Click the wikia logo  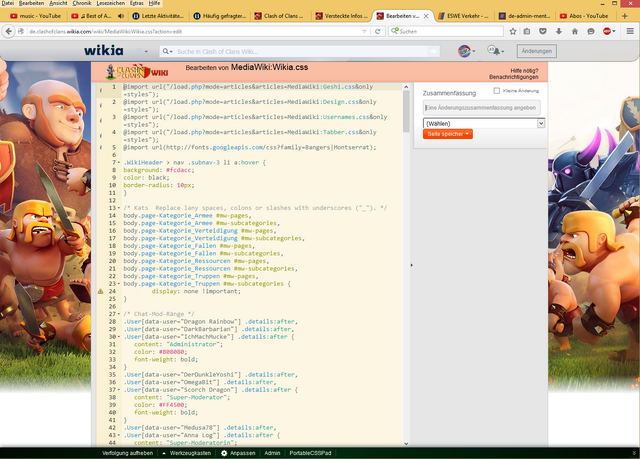[104, 51]
